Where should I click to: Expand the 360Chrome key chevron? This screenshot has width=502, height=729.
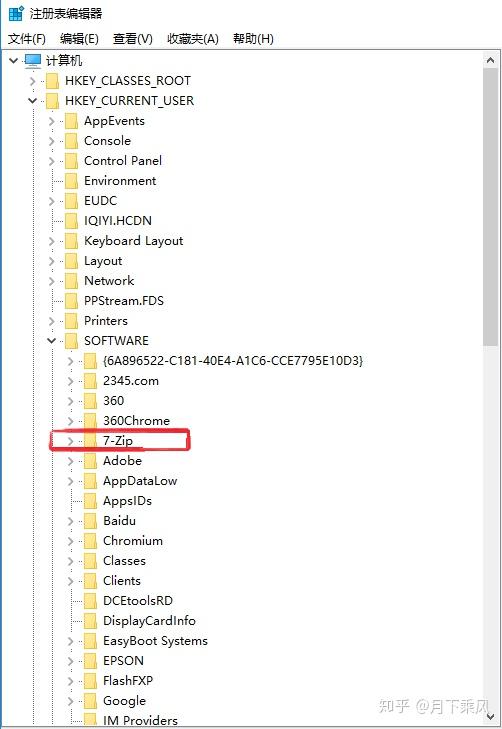(x=70, y=421)
